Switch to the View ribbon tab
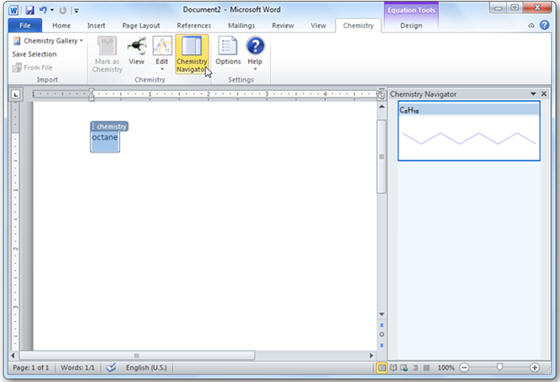 click(318, 26)
